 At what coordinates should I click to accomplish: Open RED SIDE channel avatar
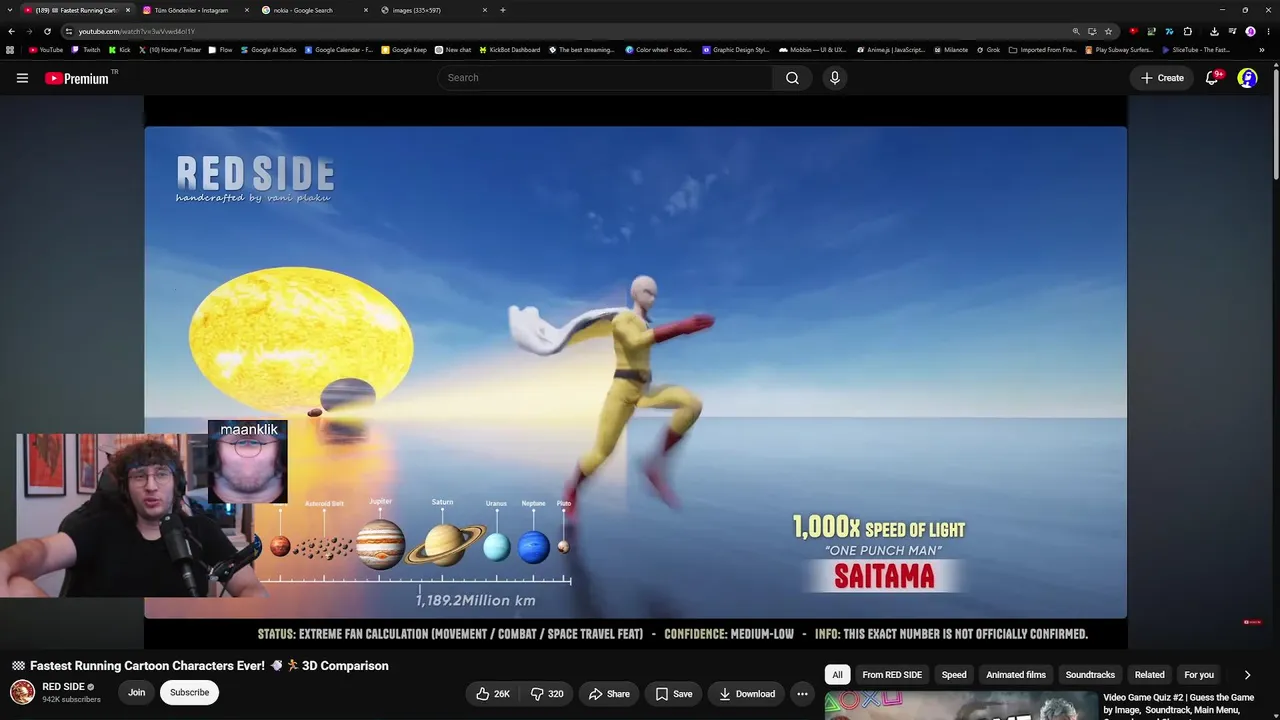tap(22, 692)
